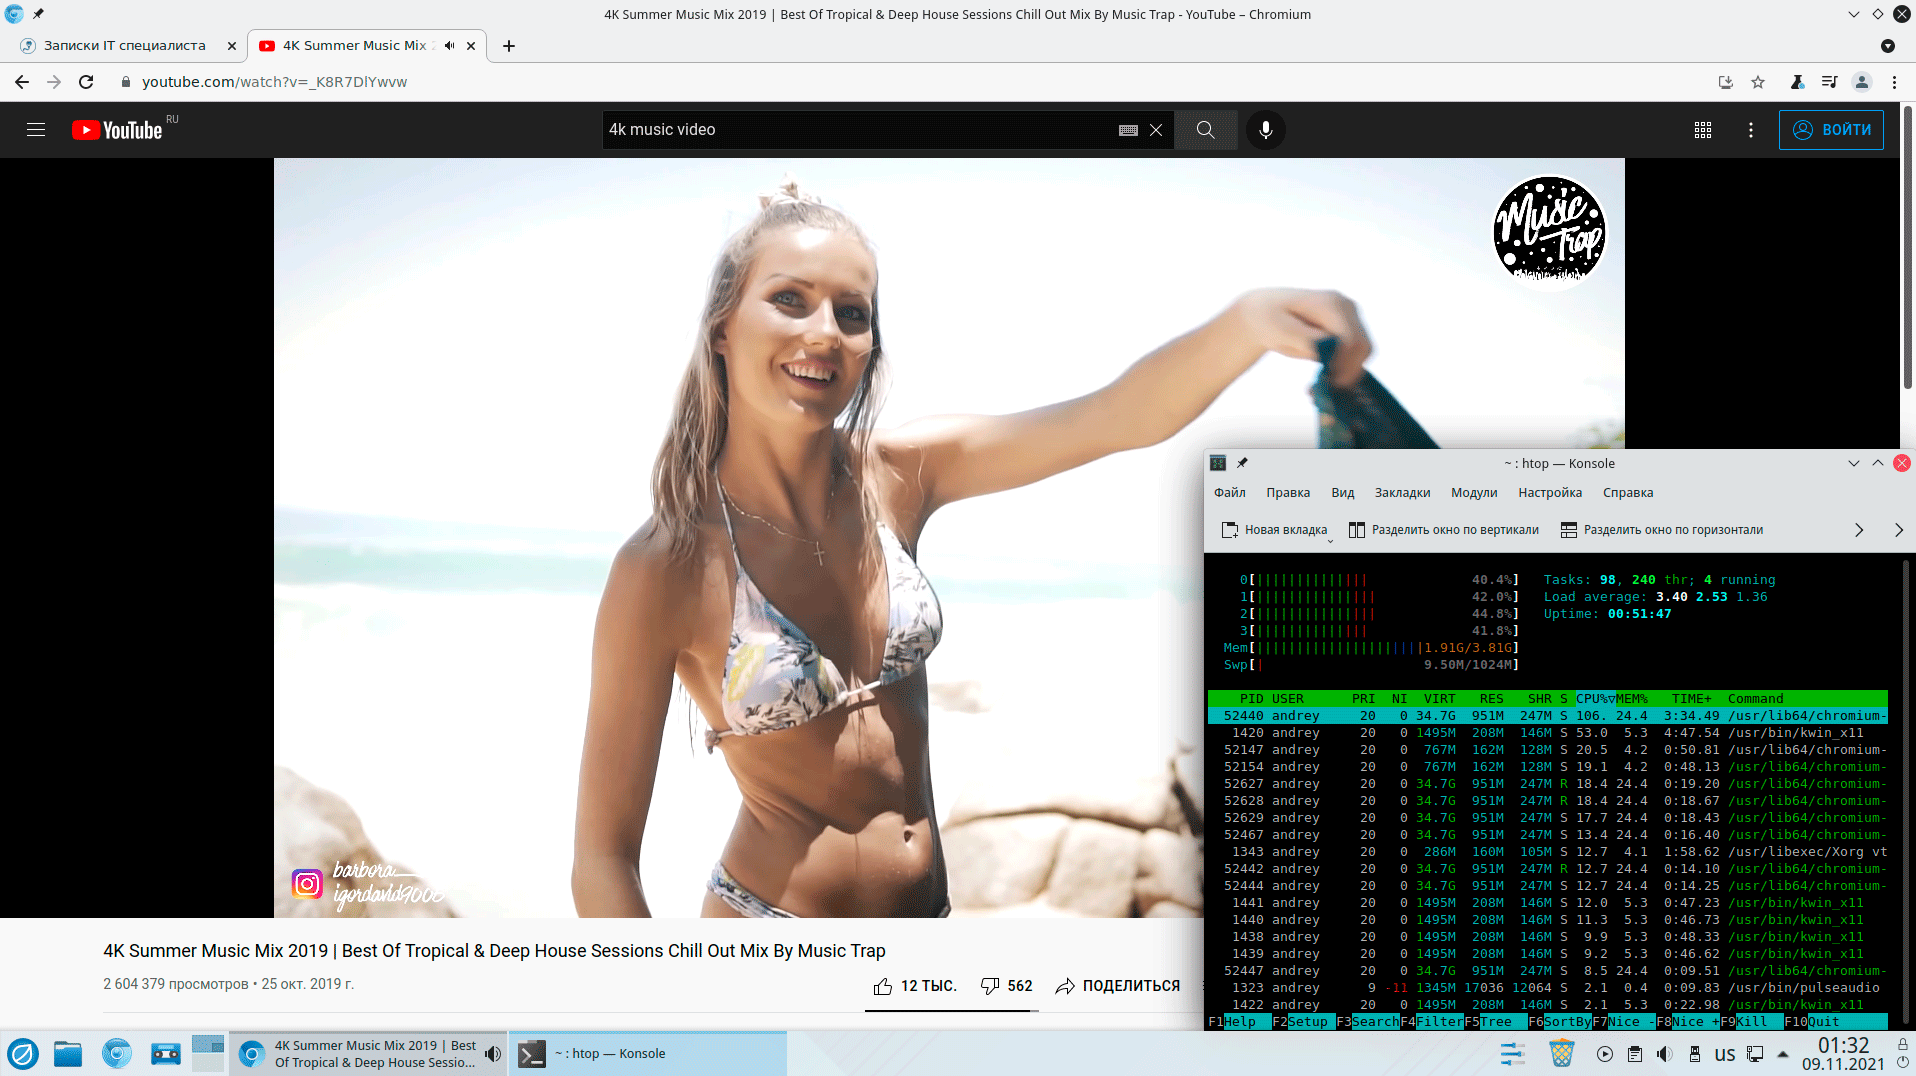Screen dimensions: 1916x1076
Task: Open the volume control in system tray
Action: point(1664,1054)
